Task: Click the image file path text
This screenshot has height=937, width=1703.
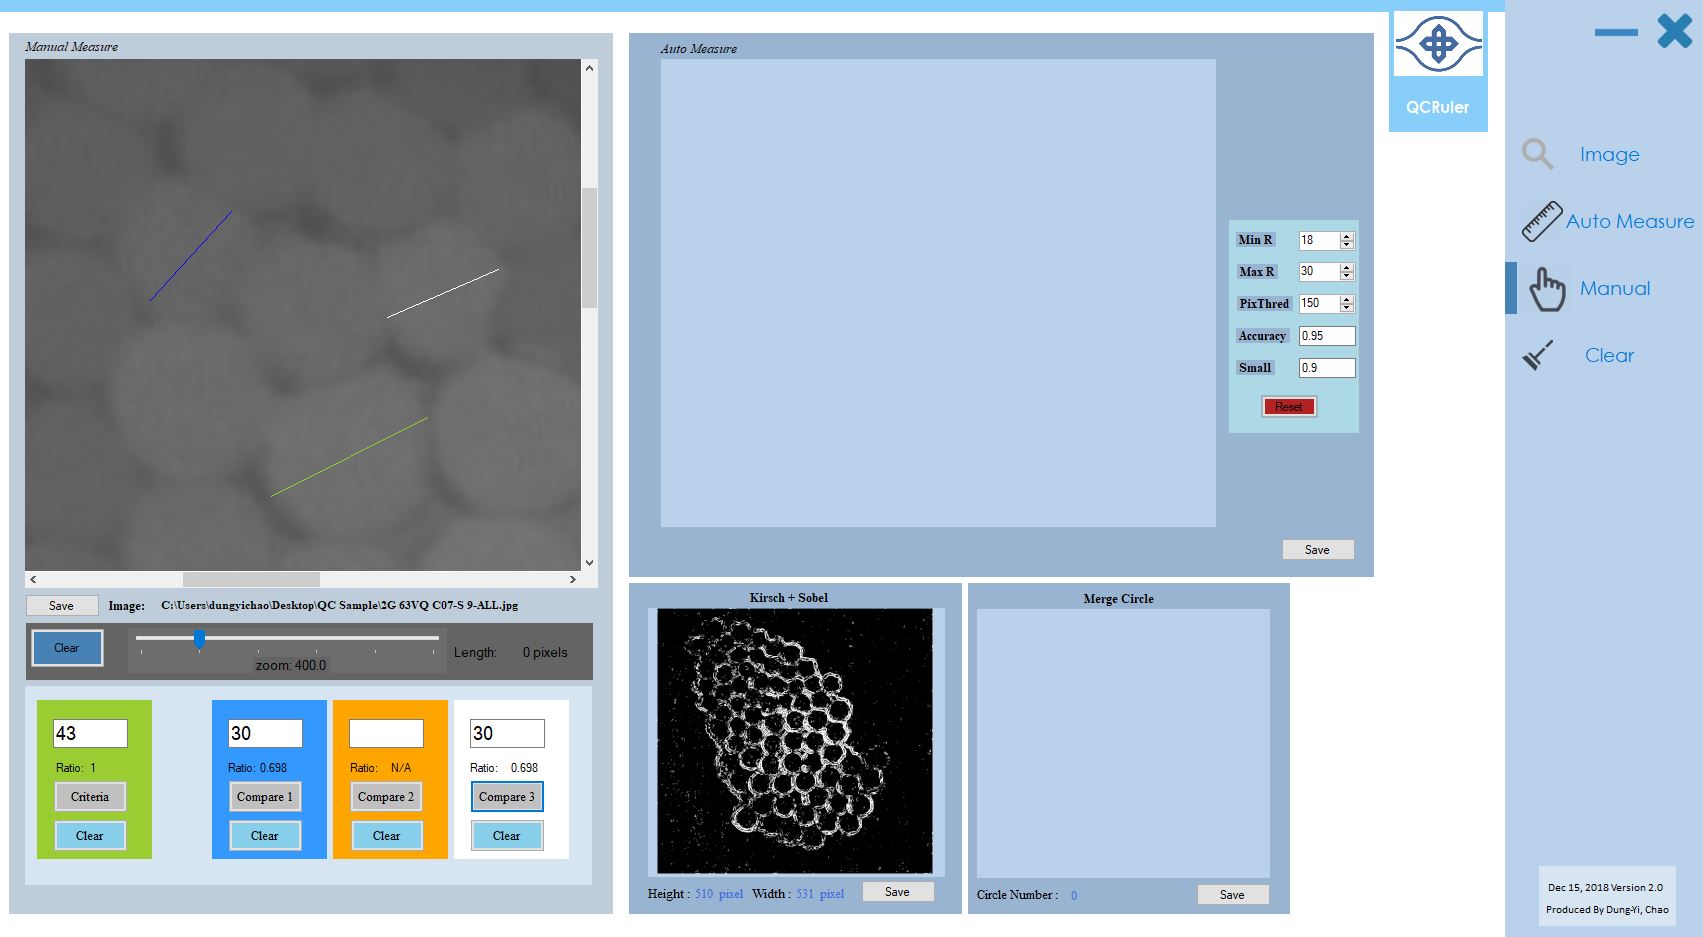Action: [339, 605]
